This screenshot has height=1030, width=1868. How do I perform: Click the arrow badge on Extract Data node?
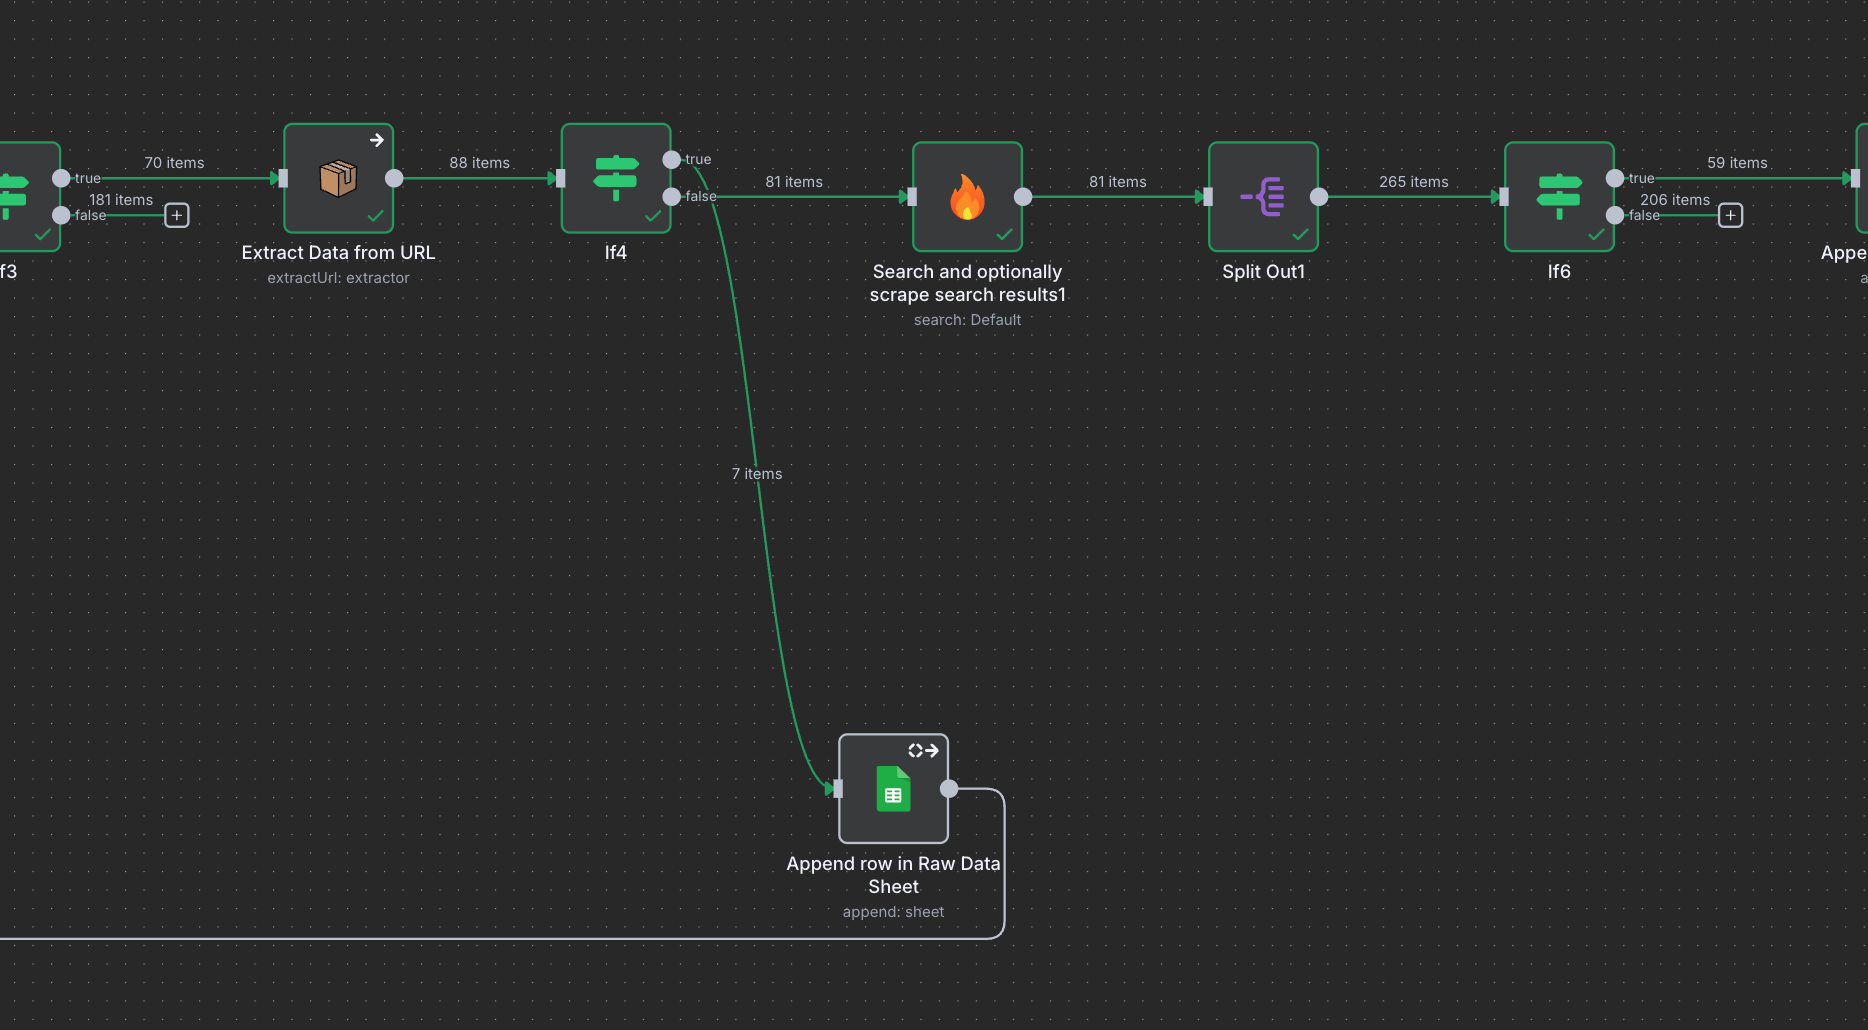click(376, 140)
